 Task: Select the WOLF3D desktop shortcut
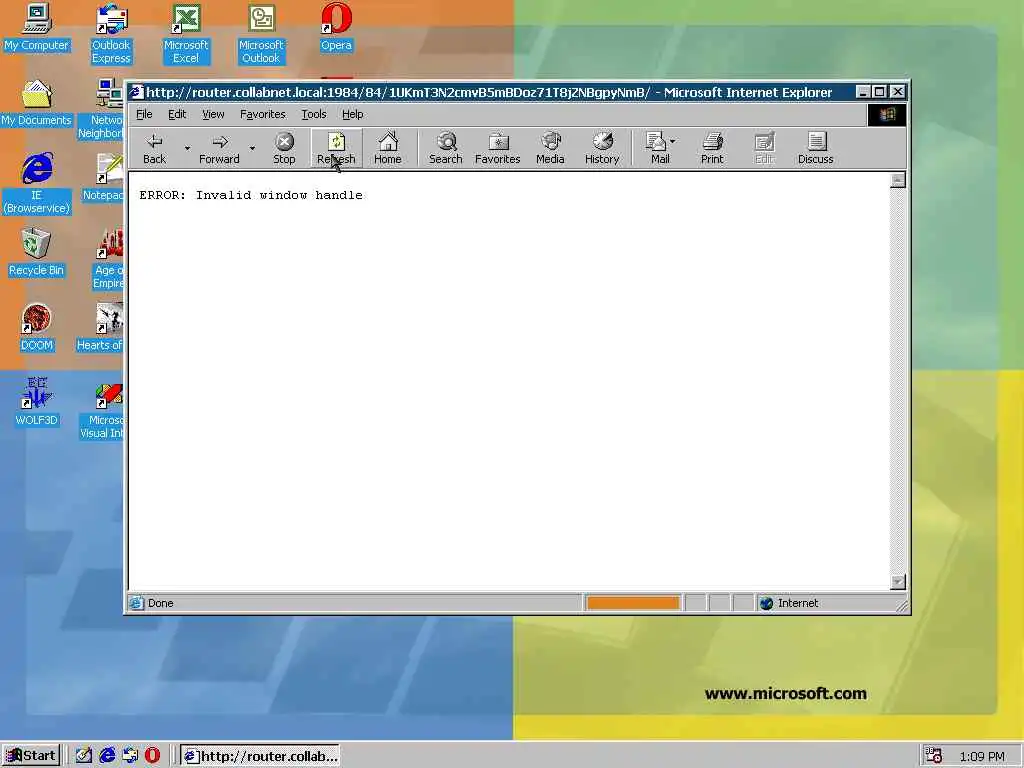point(37,402)
